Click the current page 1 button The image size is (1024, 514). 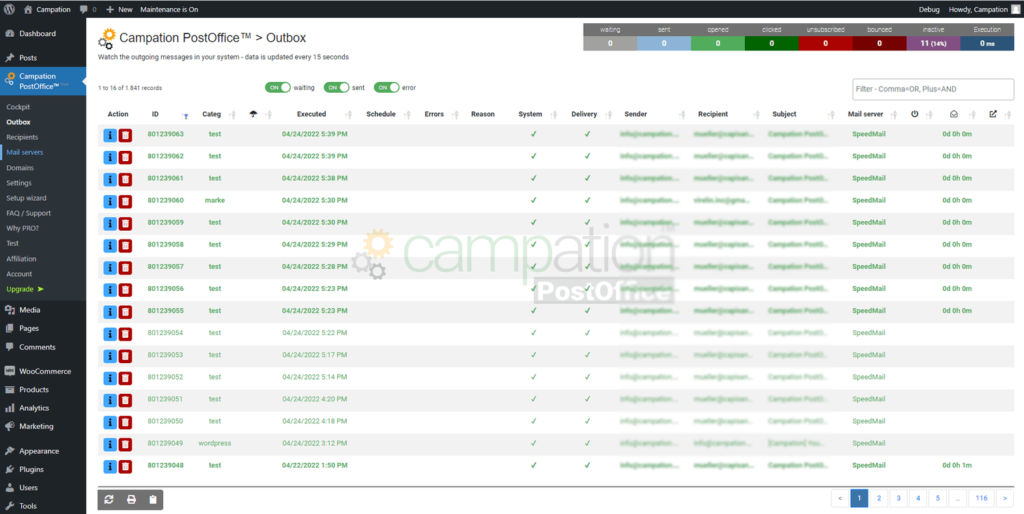point(859,498)
